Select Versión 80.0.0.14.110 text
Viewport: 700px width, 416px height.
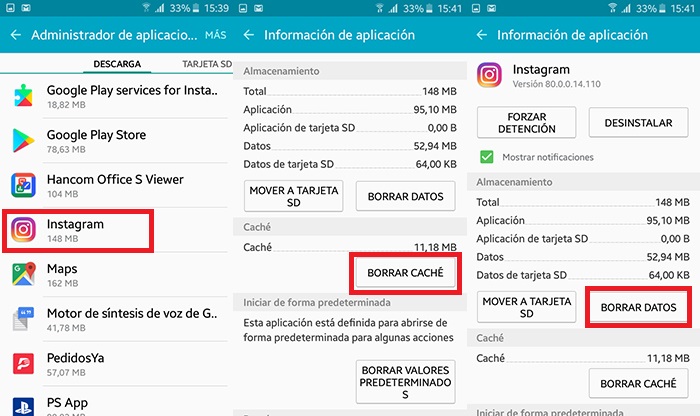(x=556, y=84)
